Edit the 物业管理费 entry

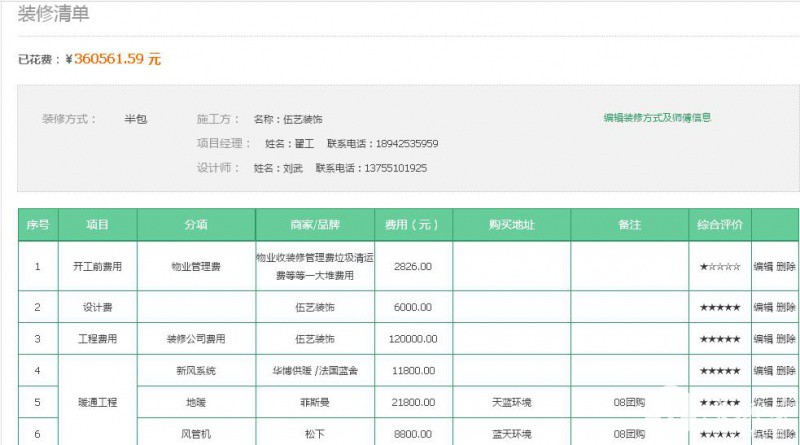coord(763,267)
